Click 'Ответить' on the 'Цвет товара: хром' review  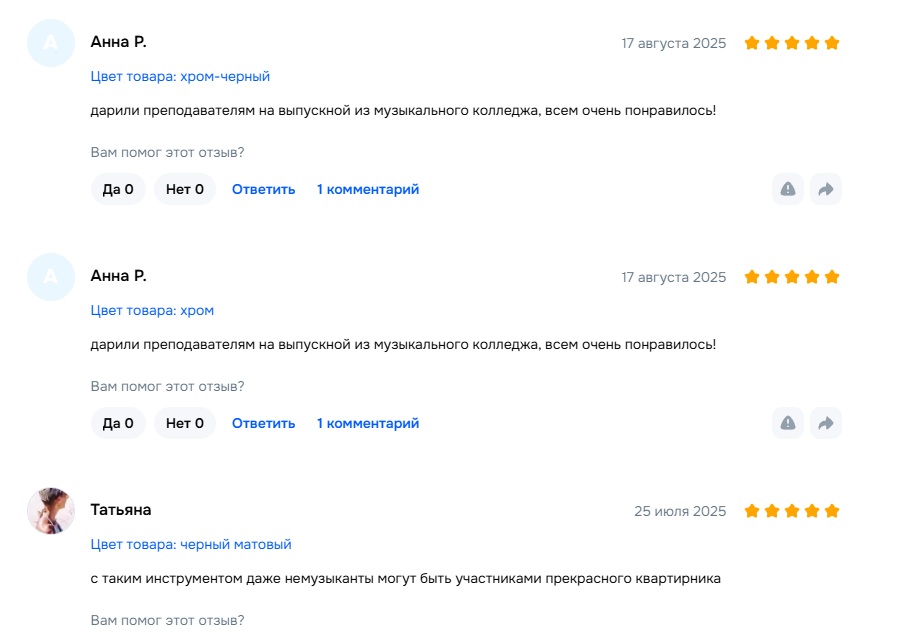click(x=264, y=423)
